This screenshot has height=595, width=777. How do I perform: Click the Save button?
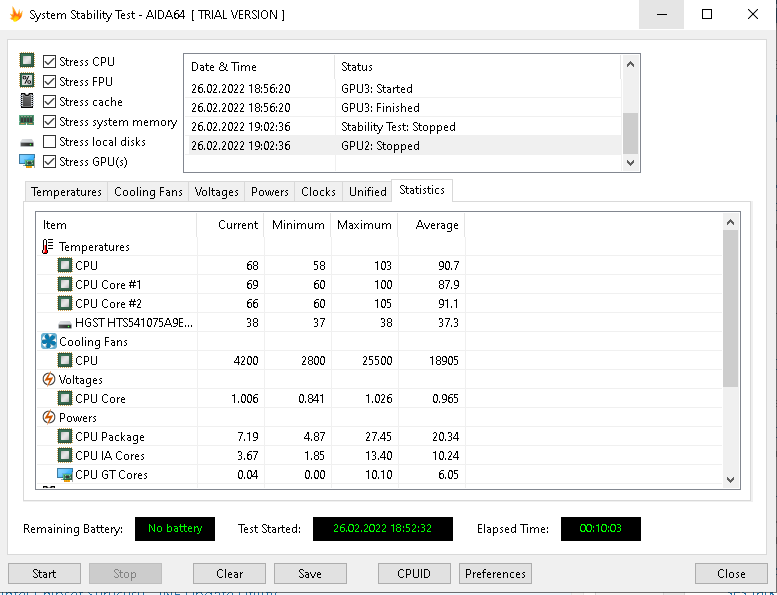[x=310, y=574]
